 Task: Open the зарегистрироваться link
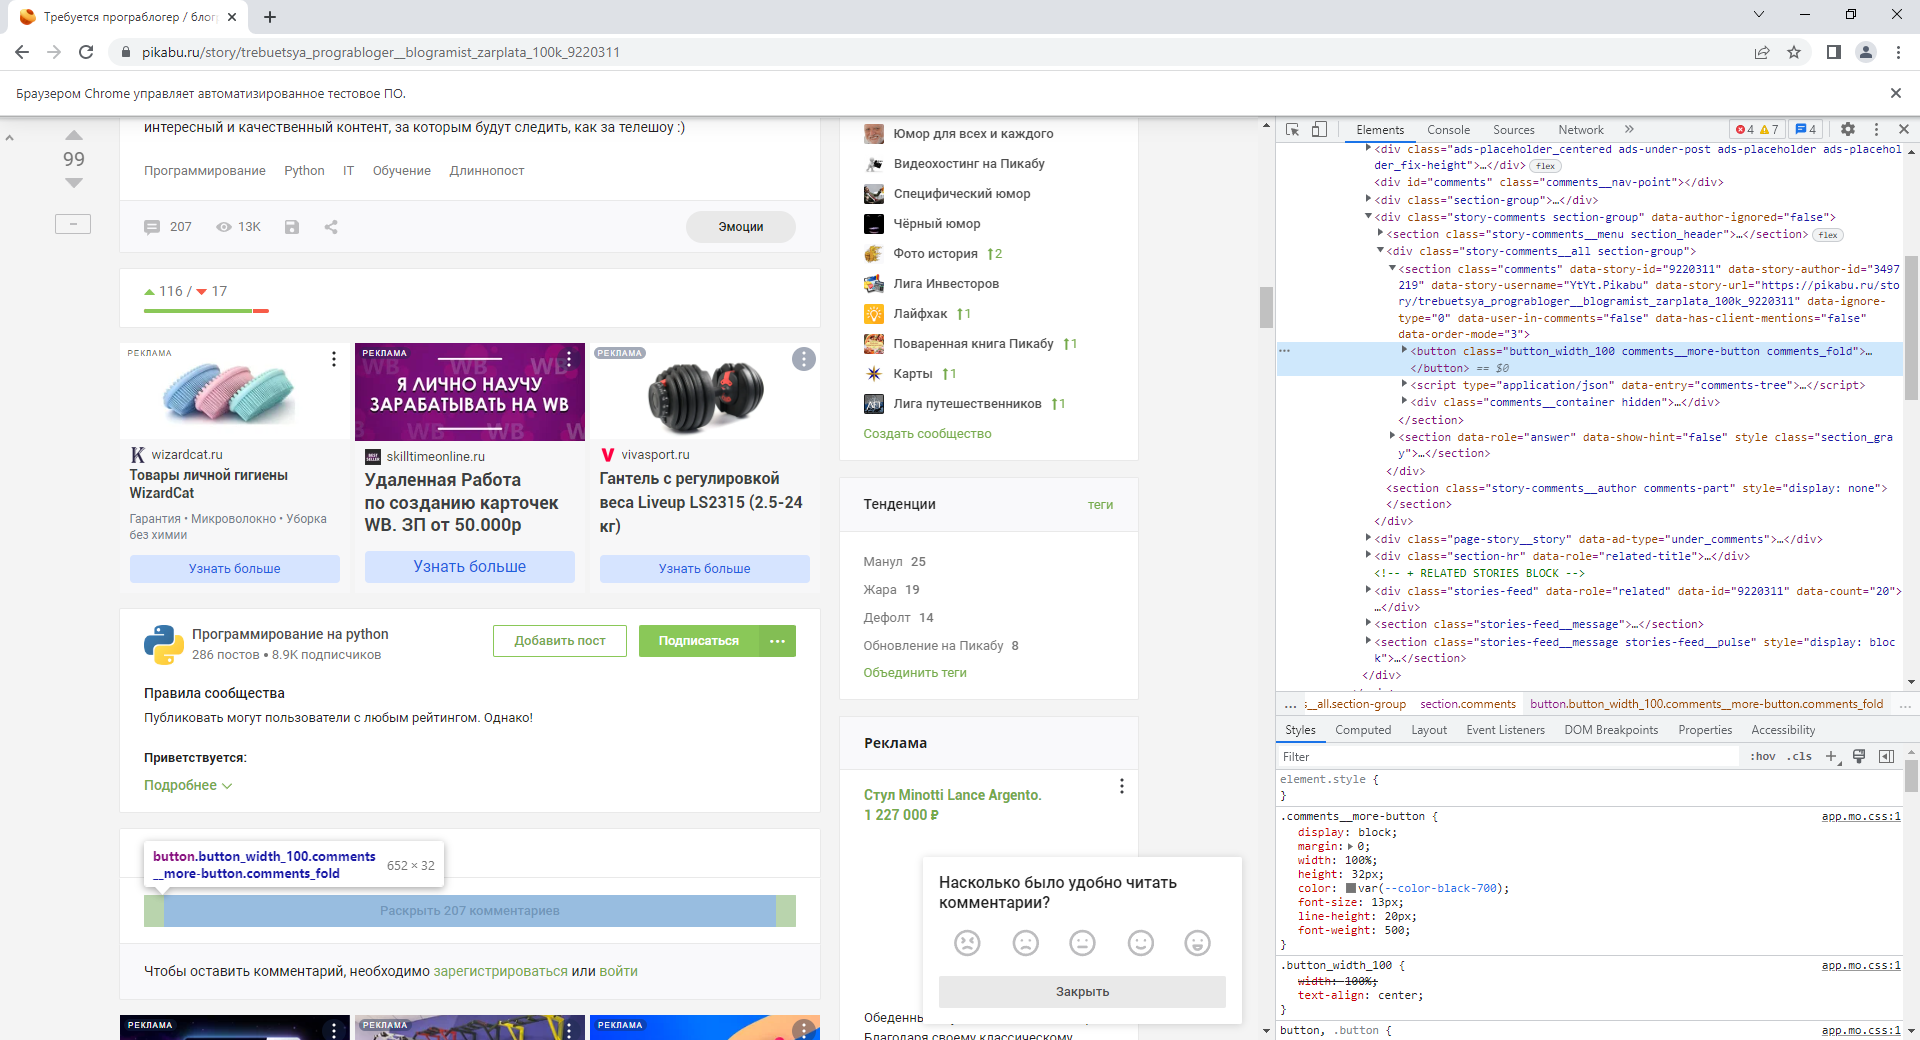(x=501, y=971)
